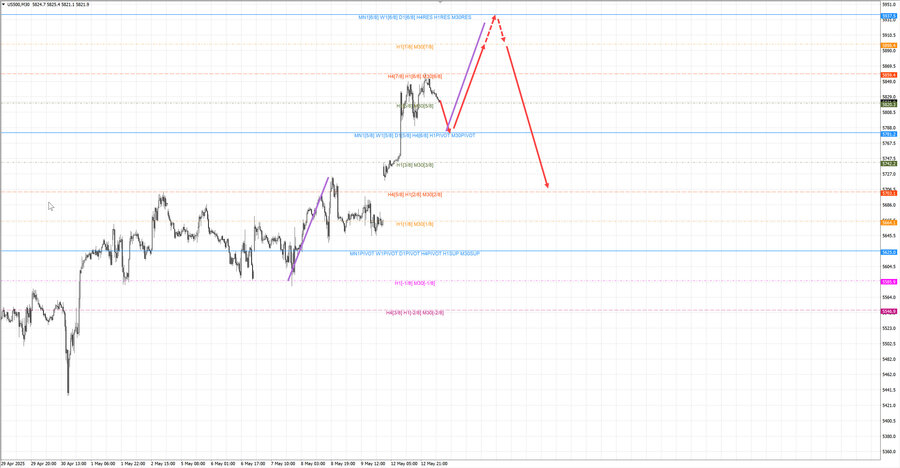The width and height of the screenshot is (900, 468).
Task: Select the magenta H1[-1/8] M30[-1/8] label
Action: [x=414, y=283]
